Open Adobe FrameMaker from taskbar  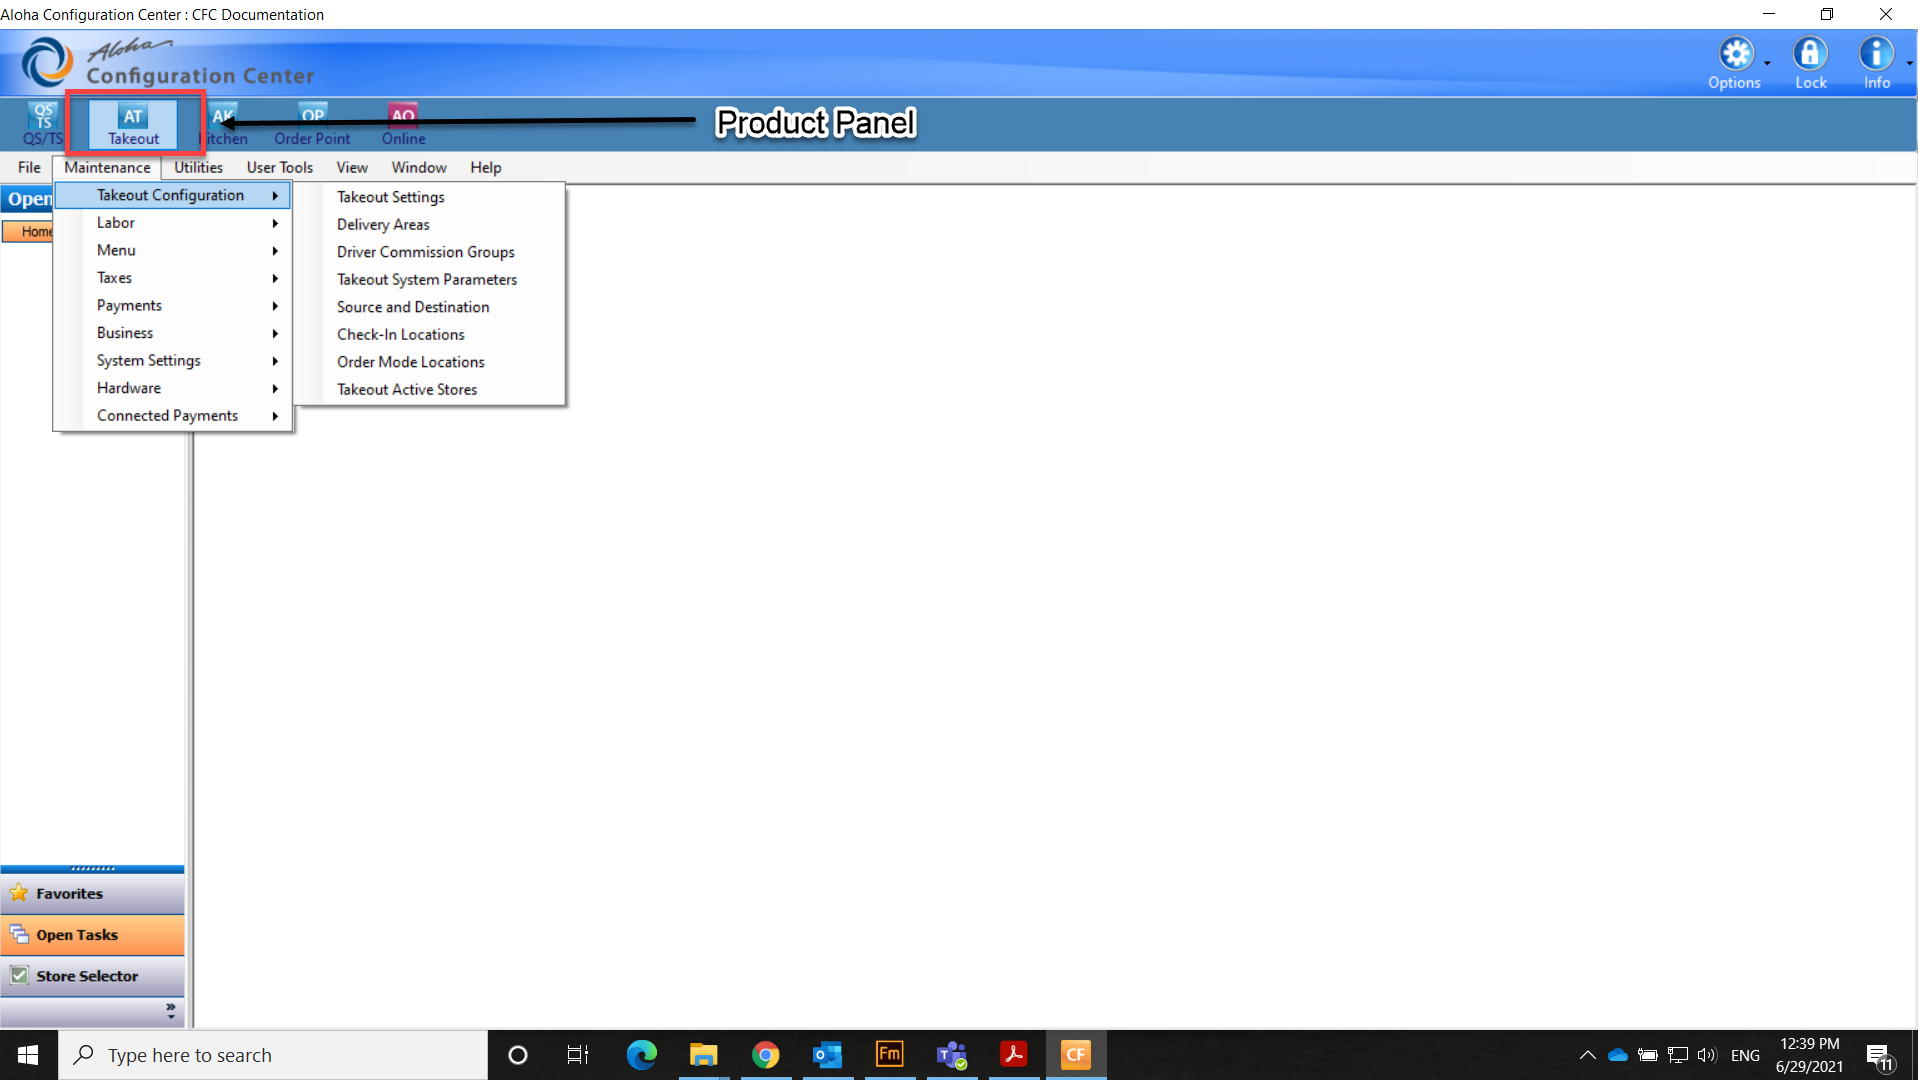(x=889, y=1055)
